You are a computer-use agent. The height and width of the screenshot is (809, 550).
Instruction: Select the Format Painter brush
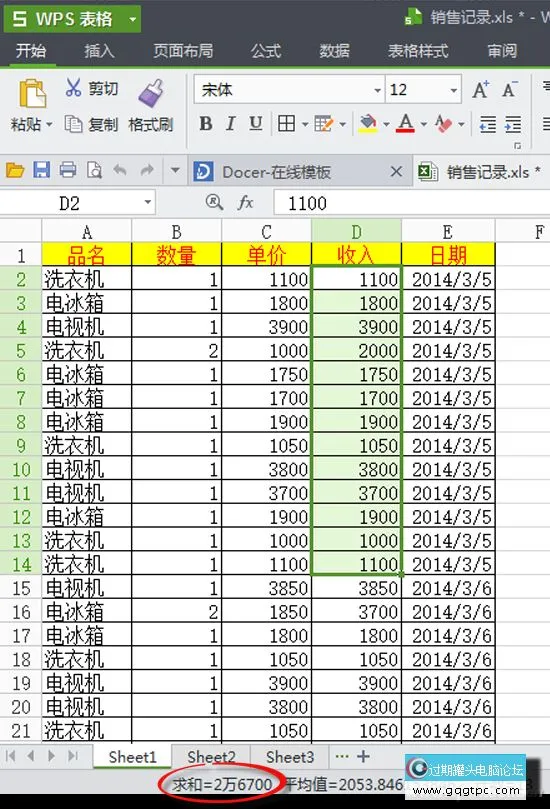(151, 93)
